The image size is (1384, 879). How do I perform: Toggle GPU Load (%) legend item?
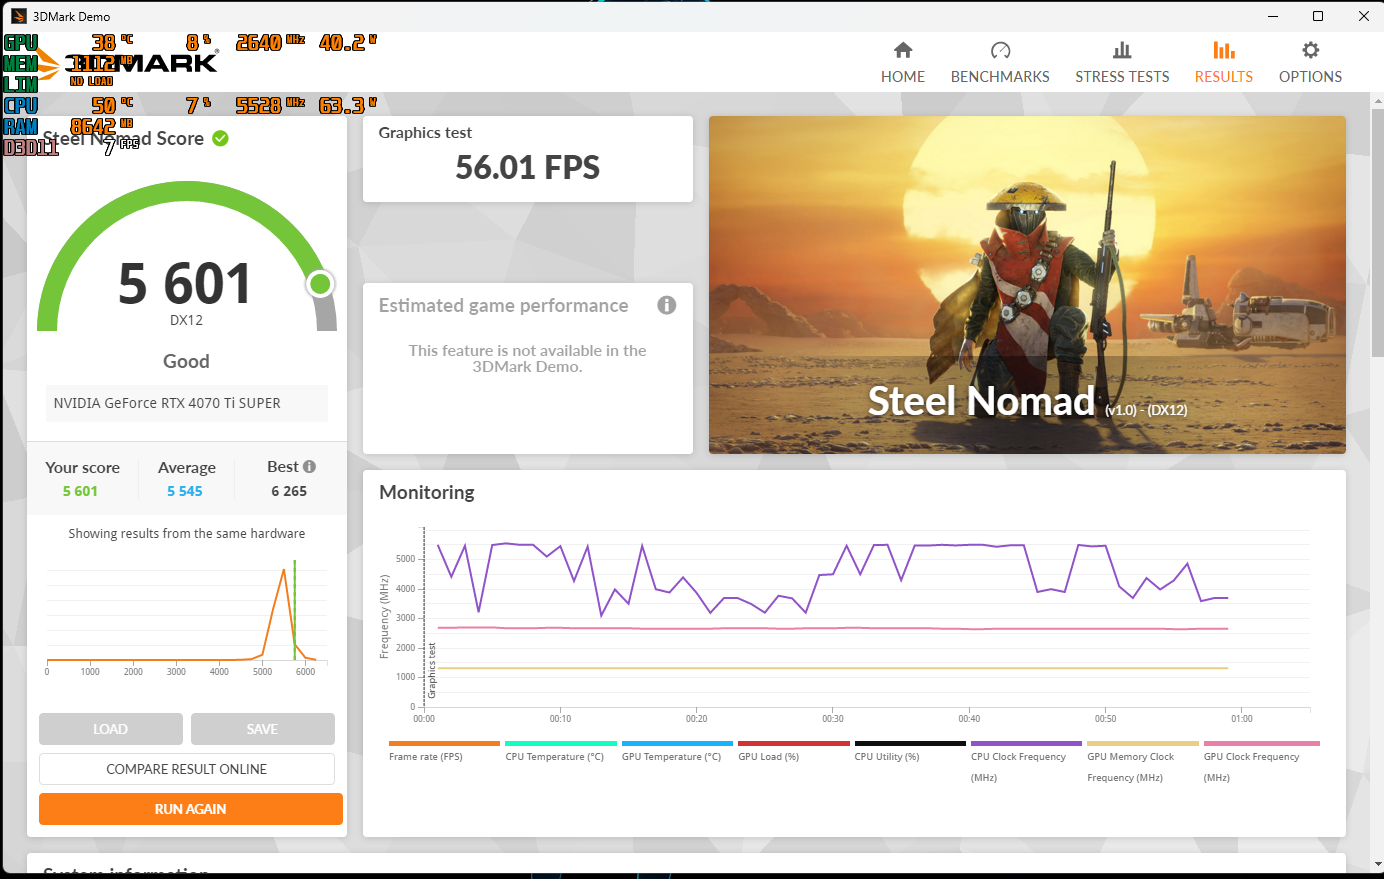click(x=793, y=751)
